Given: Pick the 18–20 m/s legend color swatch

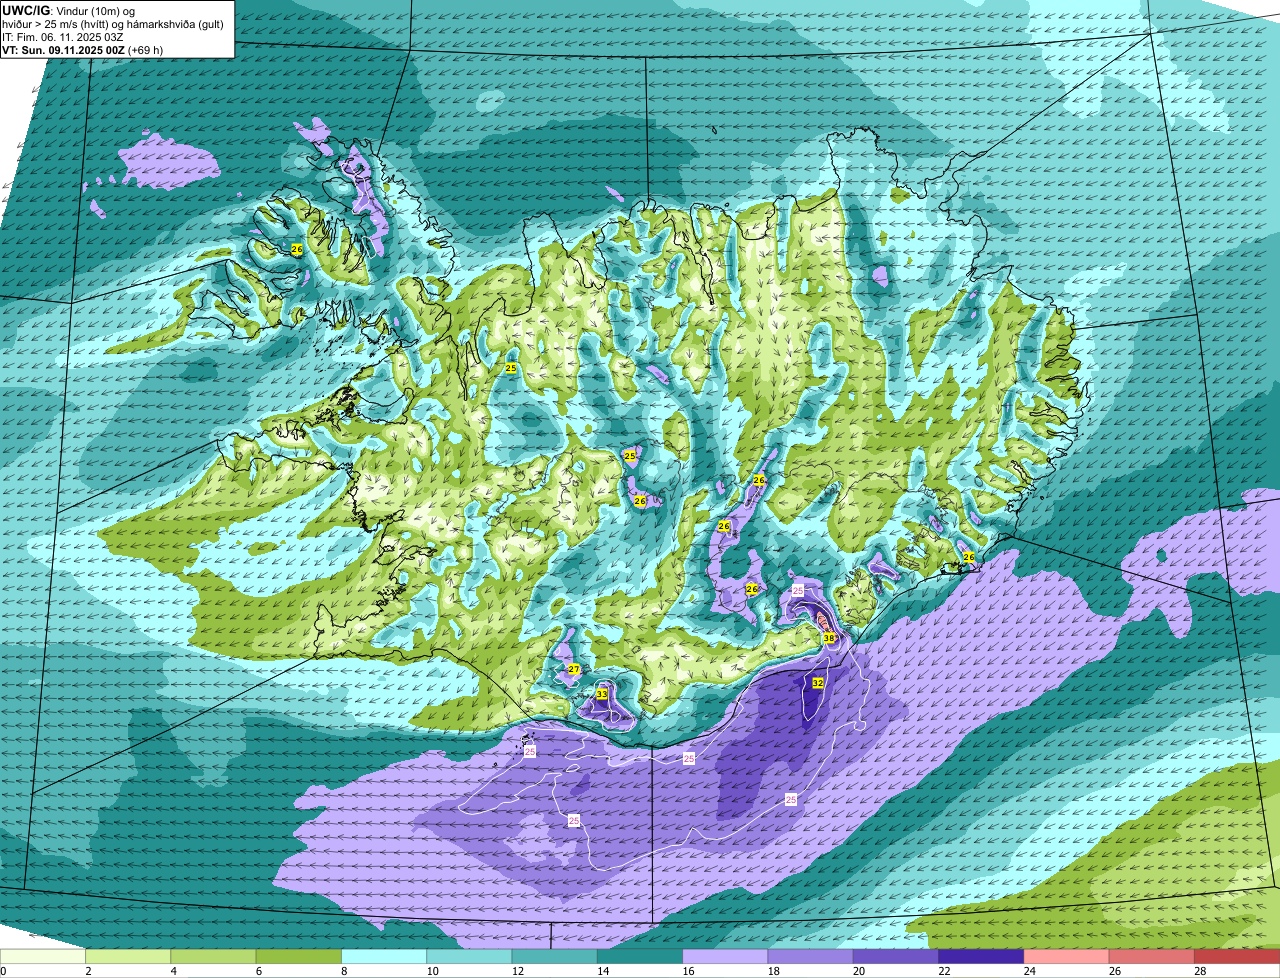Looking at the screenshot, I should (811, 956).
